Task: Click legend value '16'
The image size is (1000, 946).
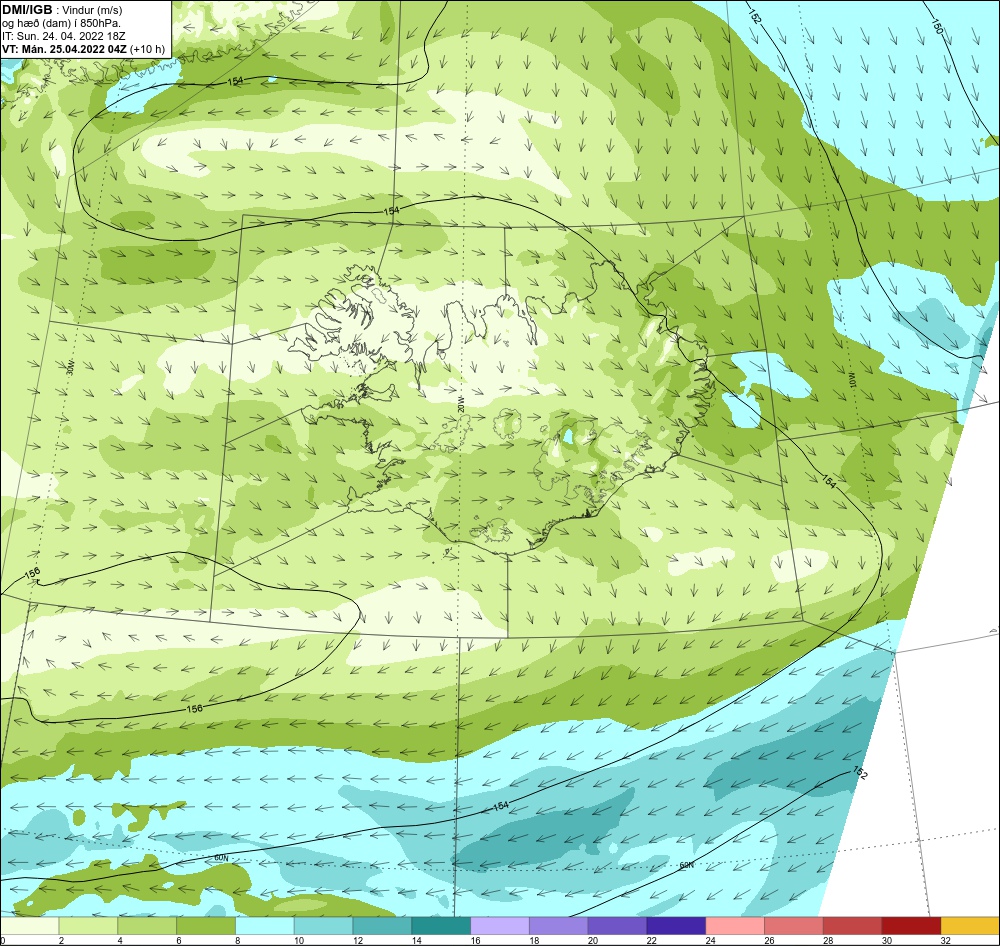Action: (x=475, y=940)
